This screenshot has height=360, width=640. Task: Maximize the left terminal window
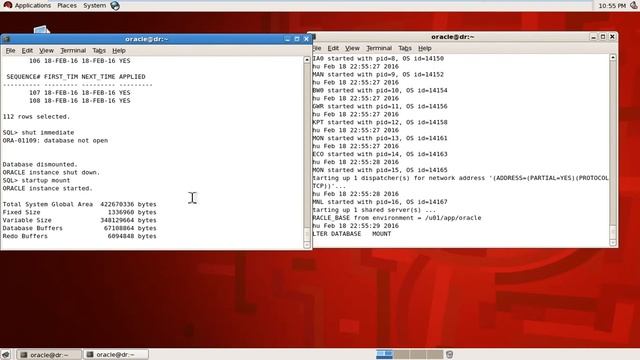coord(297,39)
